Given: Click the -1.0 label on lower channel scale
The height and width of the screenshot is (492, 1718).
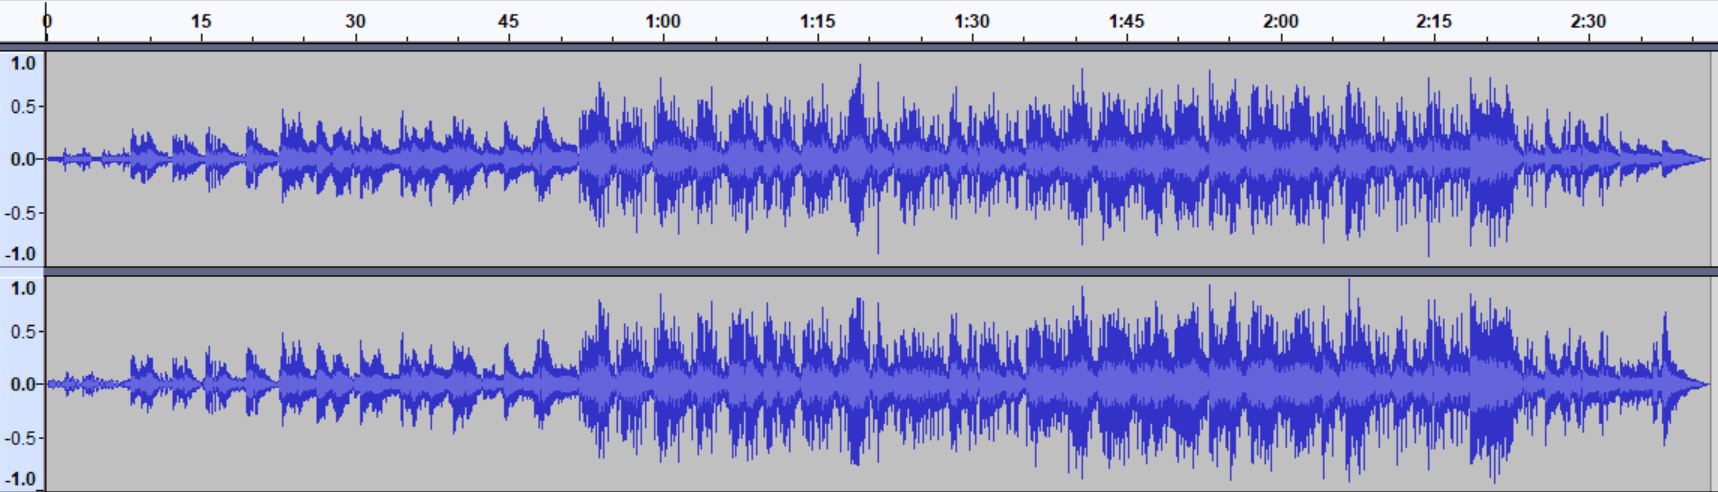Looking at the screenshot, I should (x=22, y=479).
